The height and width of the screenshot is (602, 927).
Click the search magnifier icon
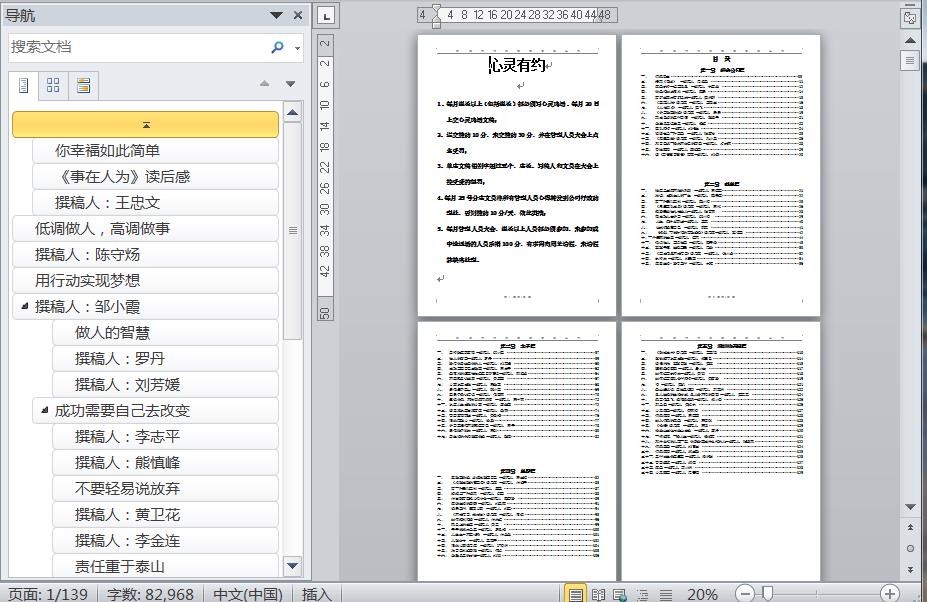[277, 47]
